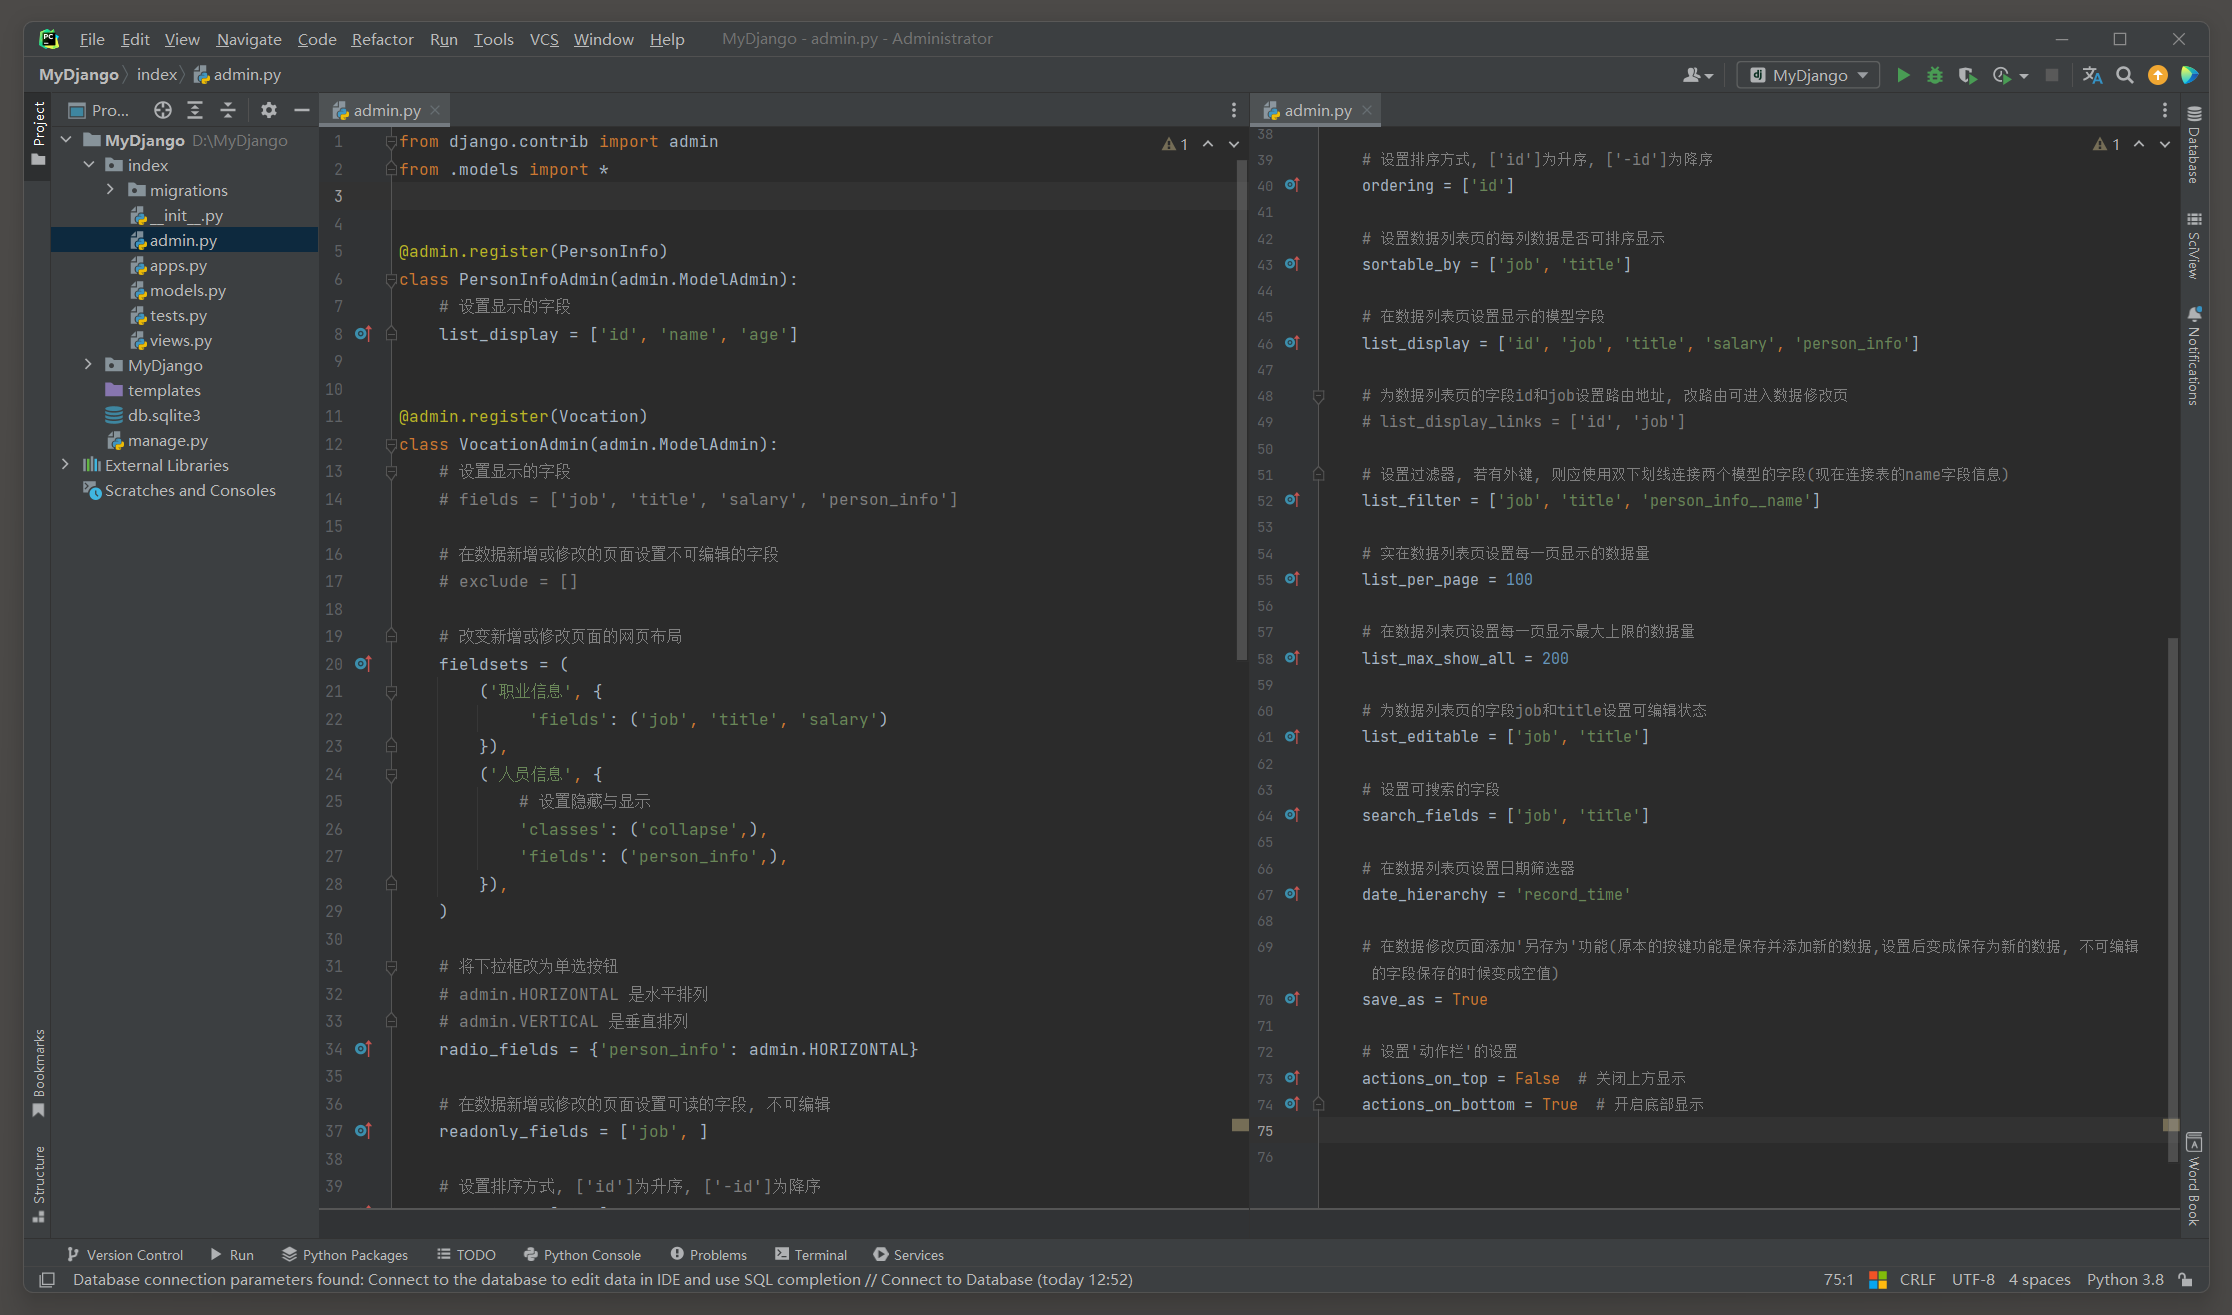
Task: Click the Translate toolbar icon
Action: [x=2092, y=75]
